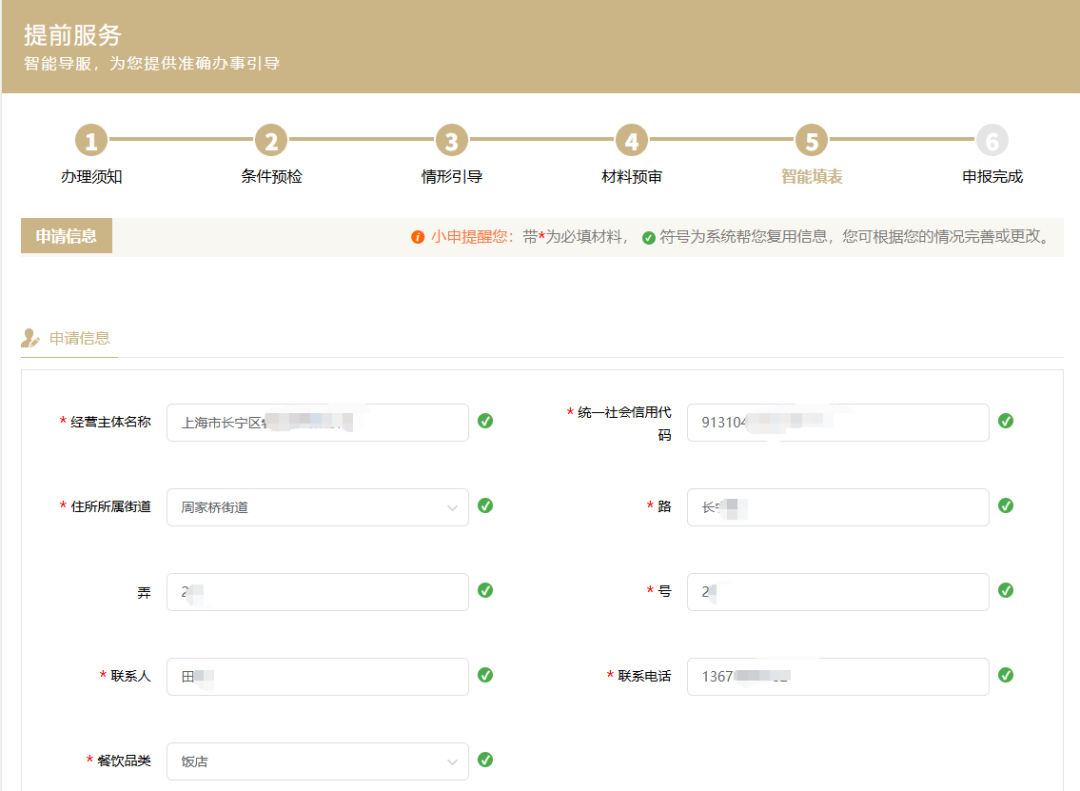Click the 申请信息 gold section header
Viewport: 1080px width, 791px height.
click(x=66, y=237)
